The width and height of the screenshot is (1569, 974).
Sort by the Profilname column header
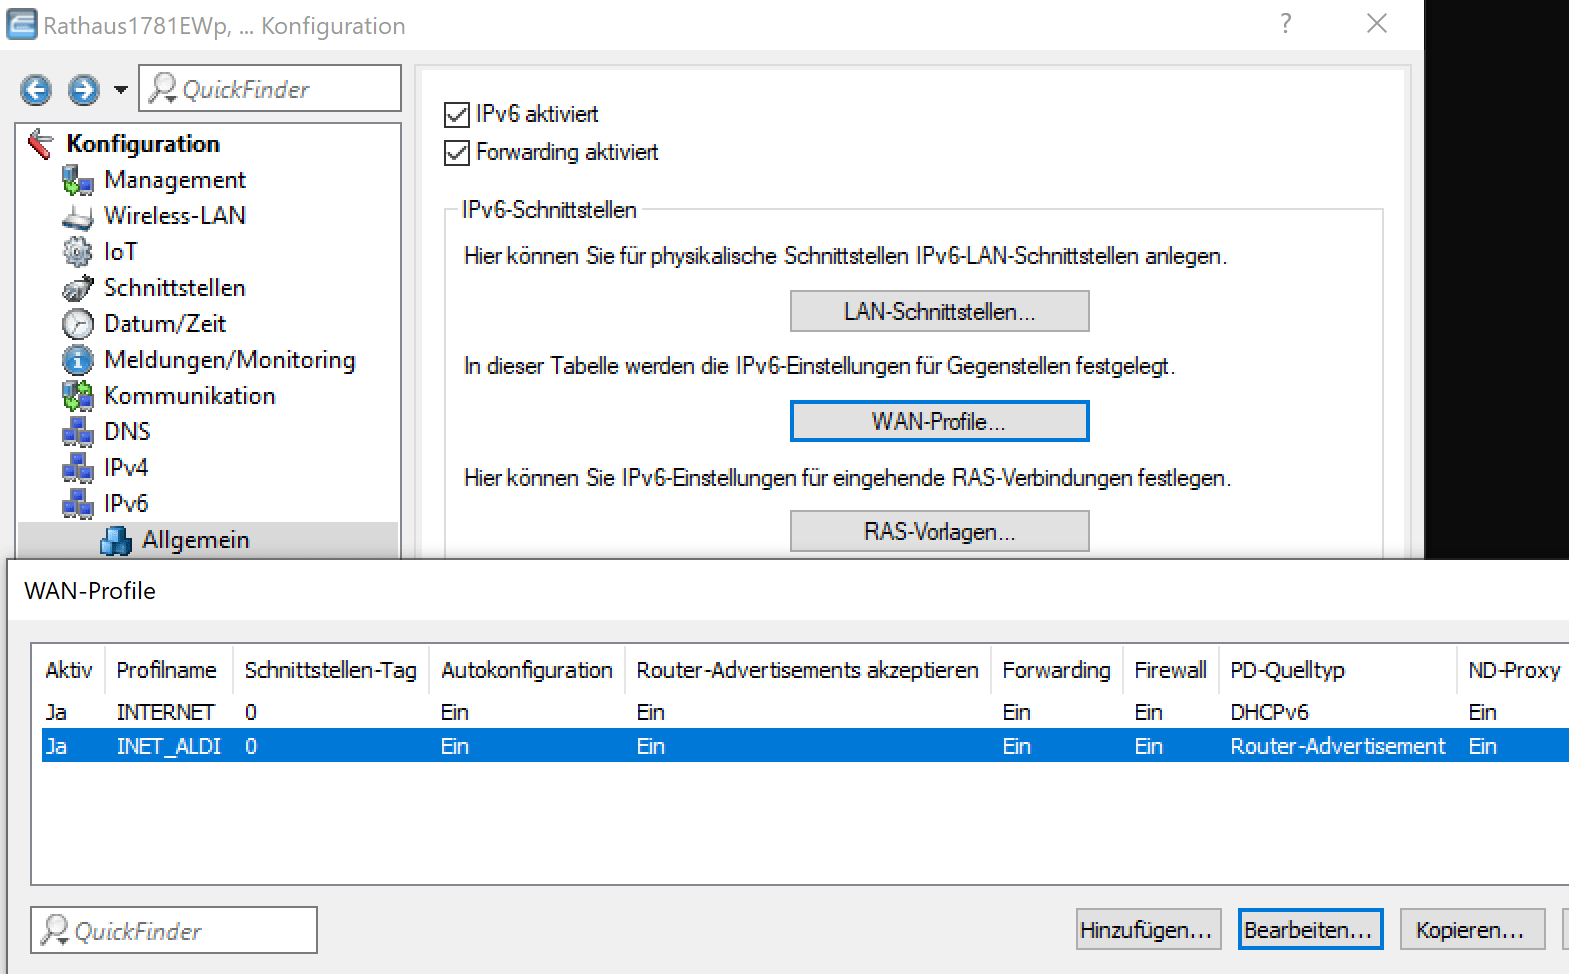[167, 670]
